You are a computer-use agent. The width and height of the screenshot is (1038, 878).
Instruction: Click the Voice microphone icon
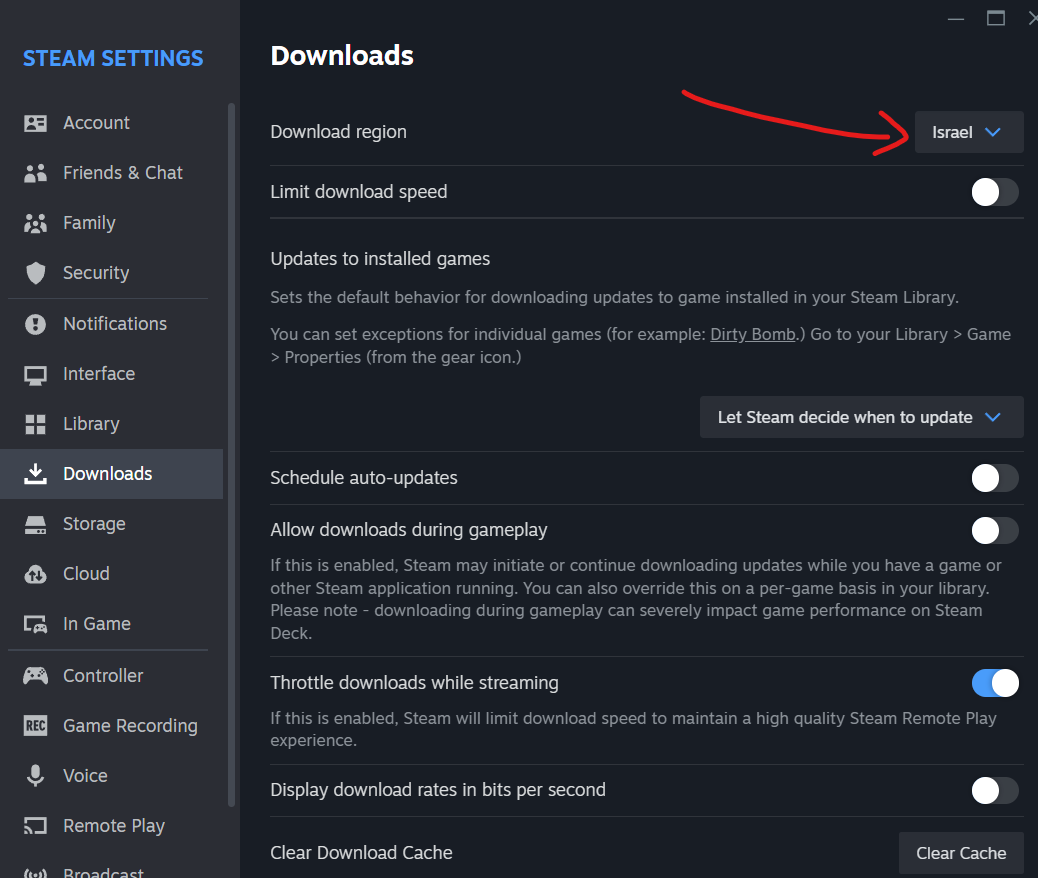coord(35,775)
